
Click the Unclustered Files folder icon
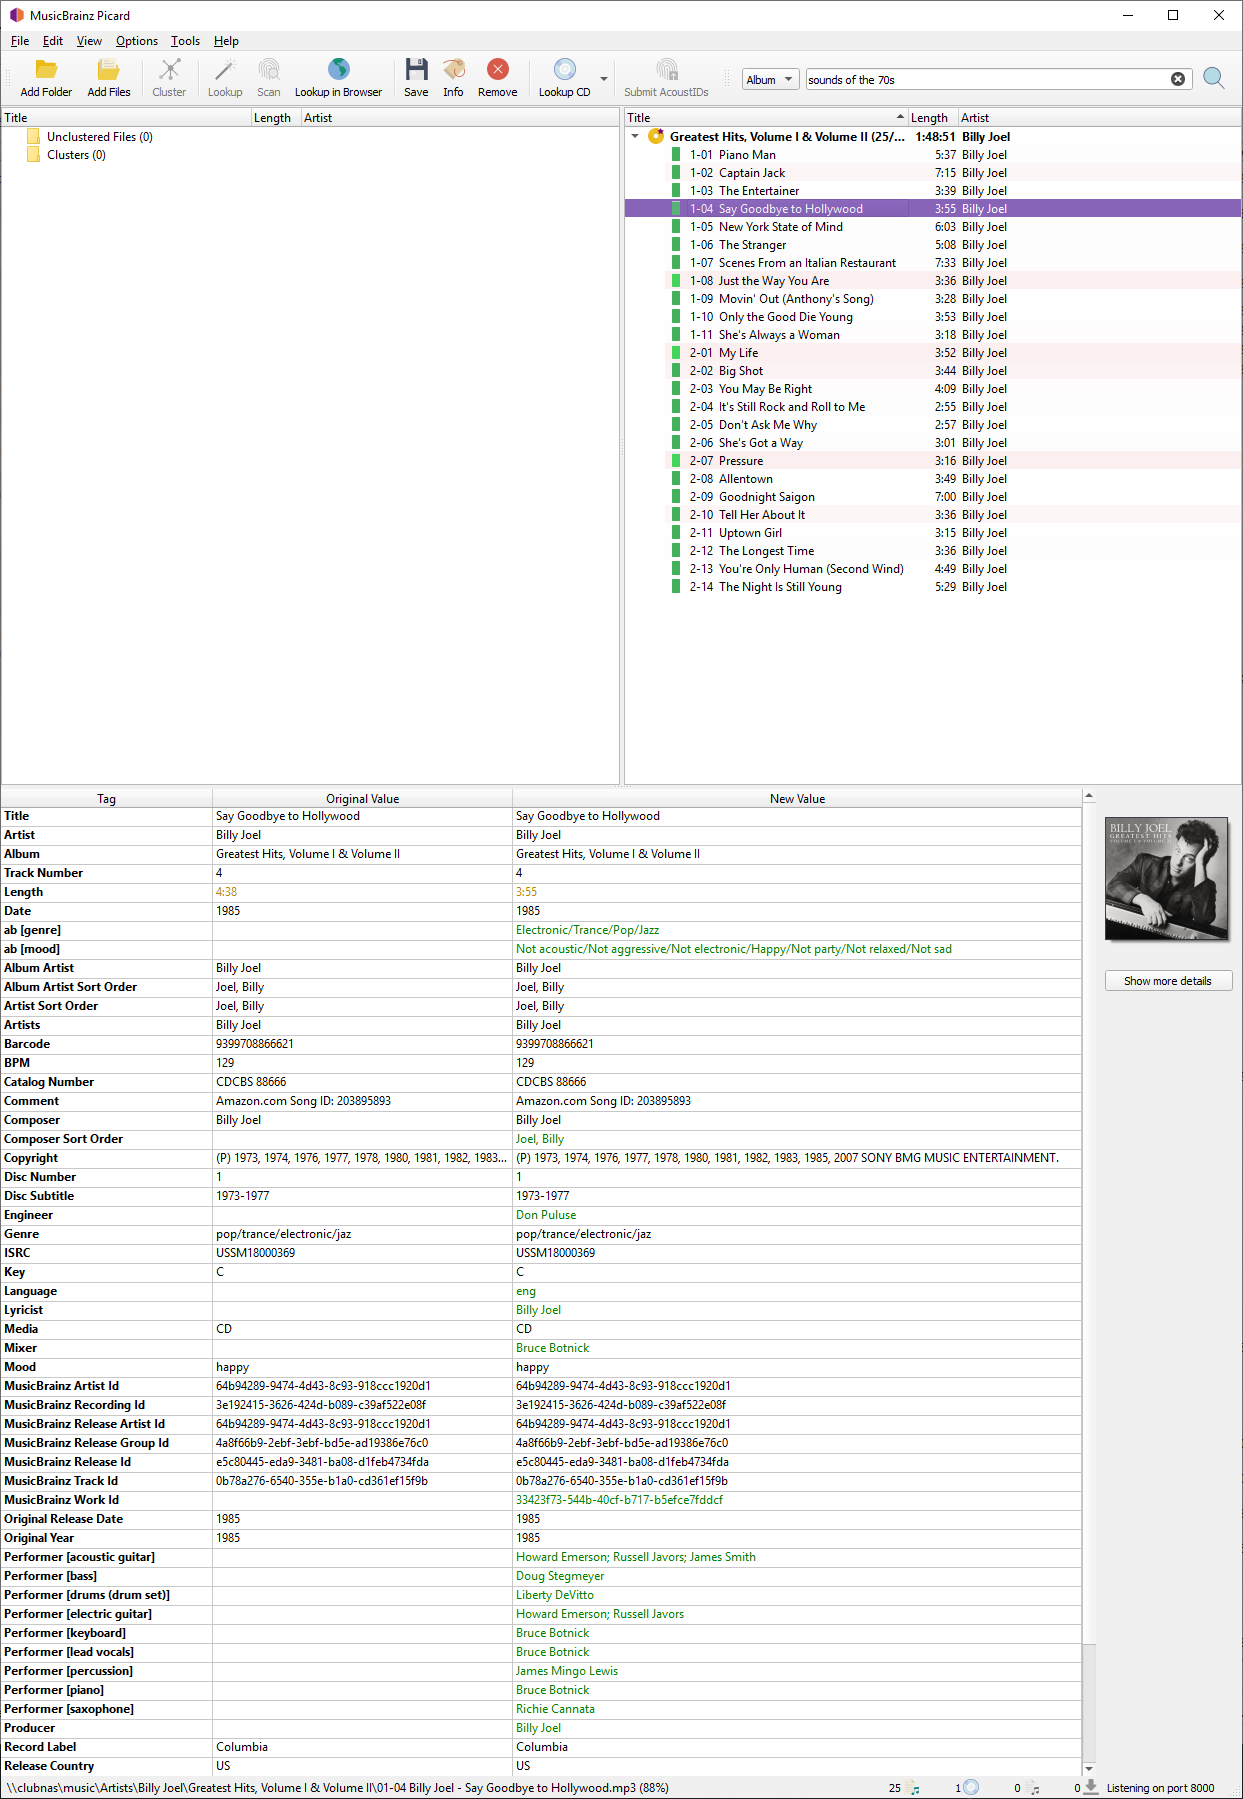(x=34, y=137)
